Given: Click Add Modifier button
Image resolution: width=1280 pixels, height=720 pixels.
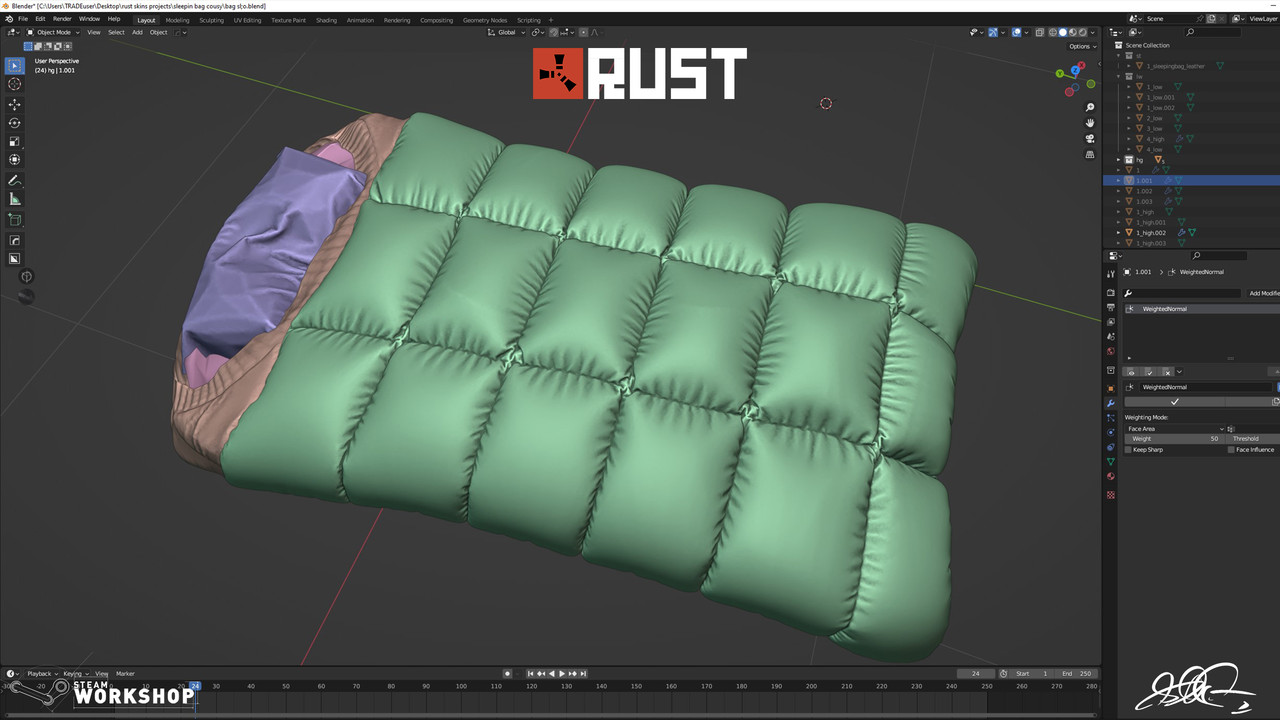Looking at the screenshot, I should (1262, 293).
